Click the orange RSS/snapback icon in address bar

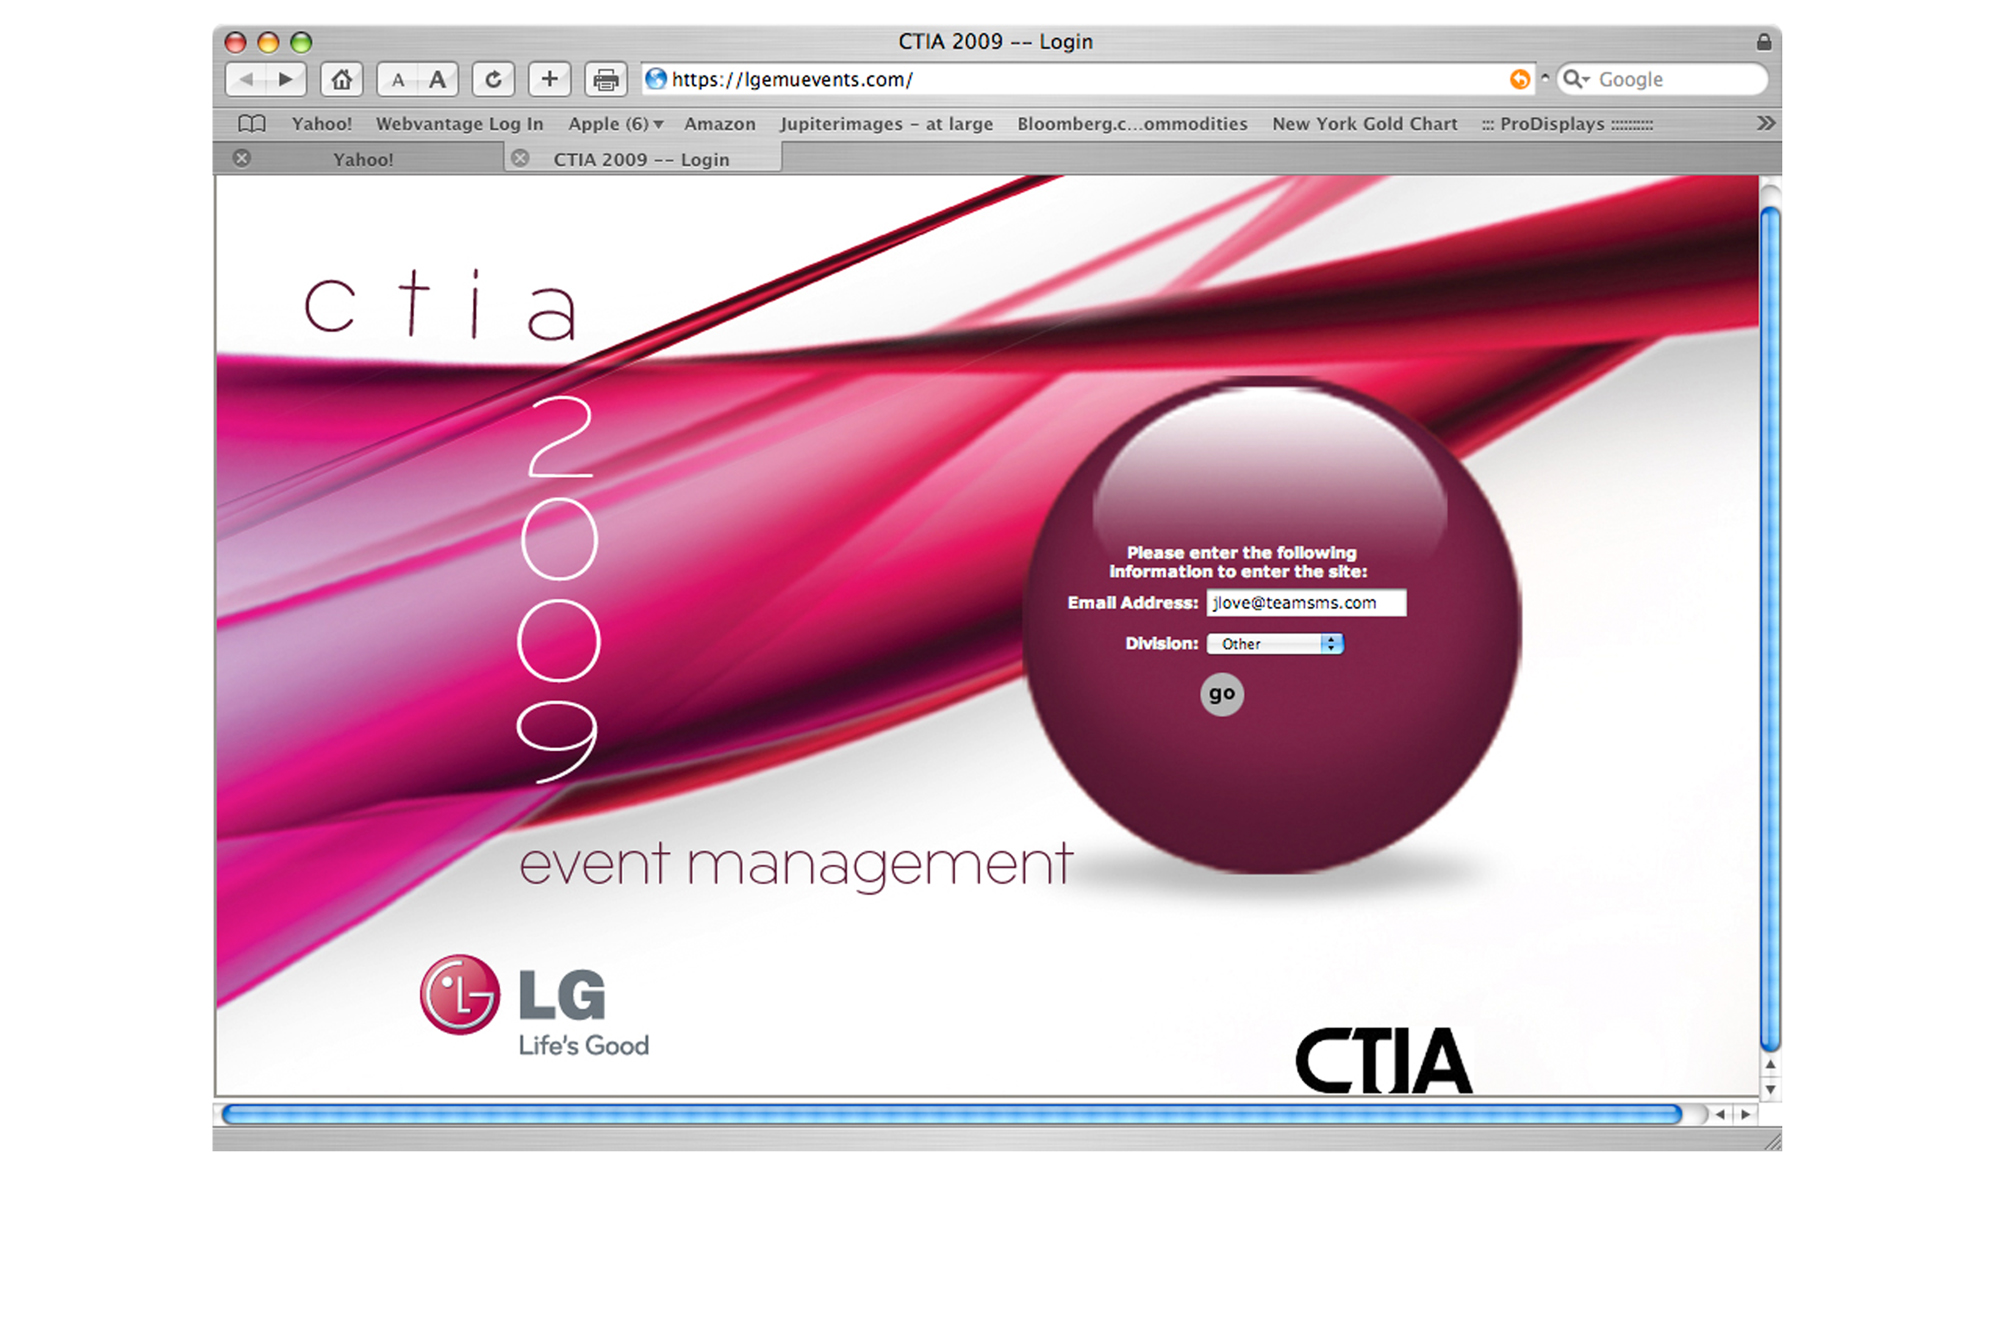1519,79
